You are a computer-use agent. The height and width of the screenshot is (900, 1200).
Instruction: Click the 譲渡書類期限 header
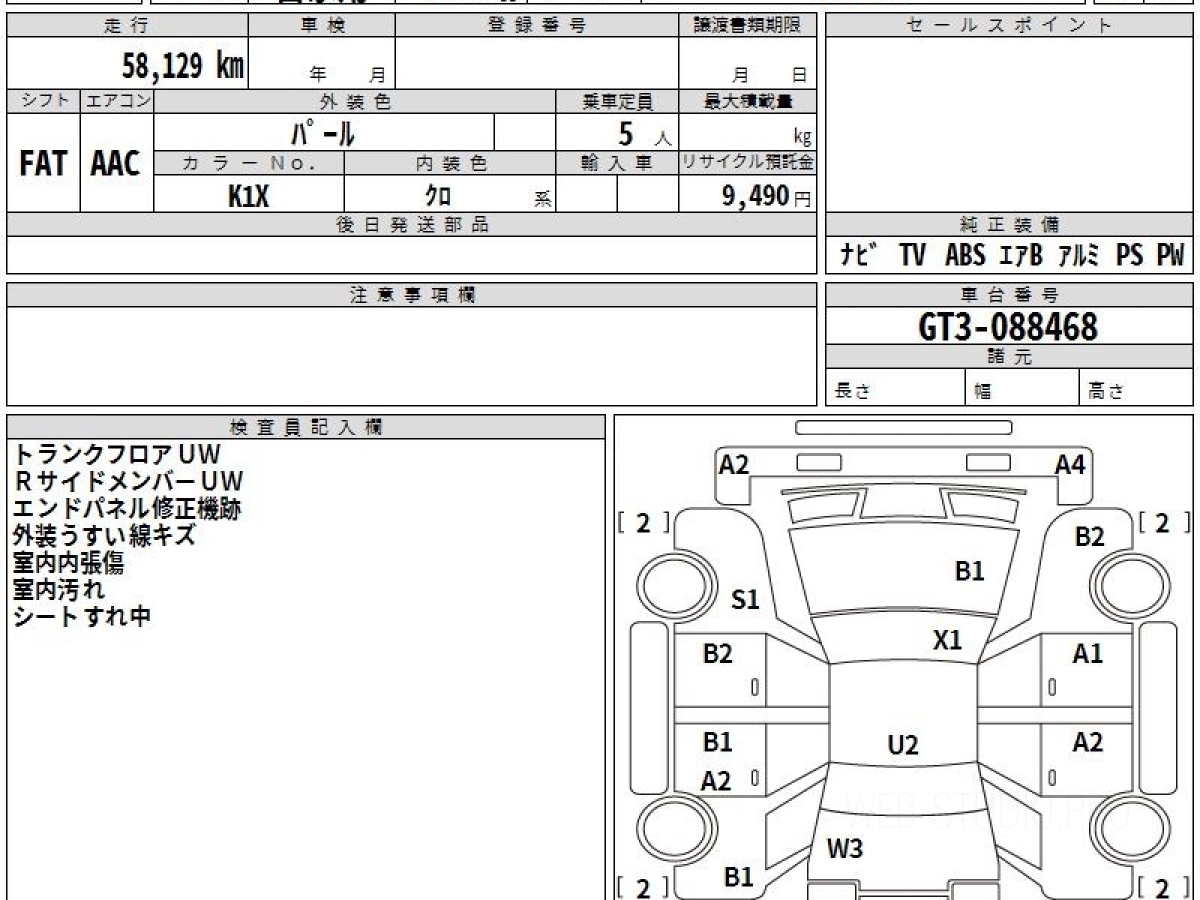coord(748,26)
